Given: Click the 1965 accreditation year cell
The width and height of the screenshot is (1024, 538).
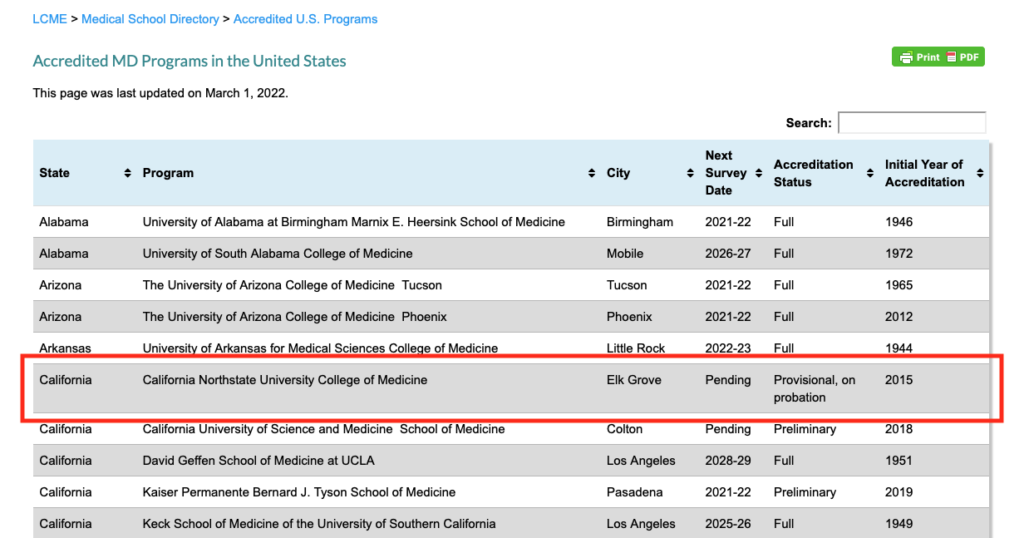Looking at the screenshot, I should pos(899,285).
